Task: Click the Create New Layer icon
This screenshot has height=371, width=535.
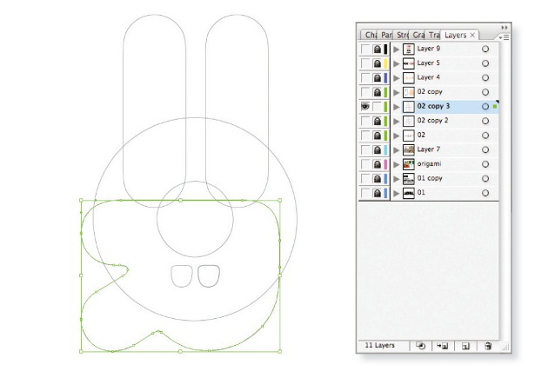Action: click(x=466, y=346)
